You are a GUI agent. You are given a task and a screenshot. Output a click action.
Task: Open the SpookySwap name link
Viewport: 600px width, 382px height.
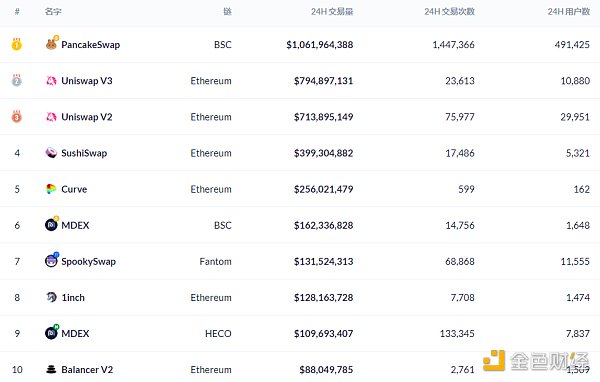click(88, 261)
